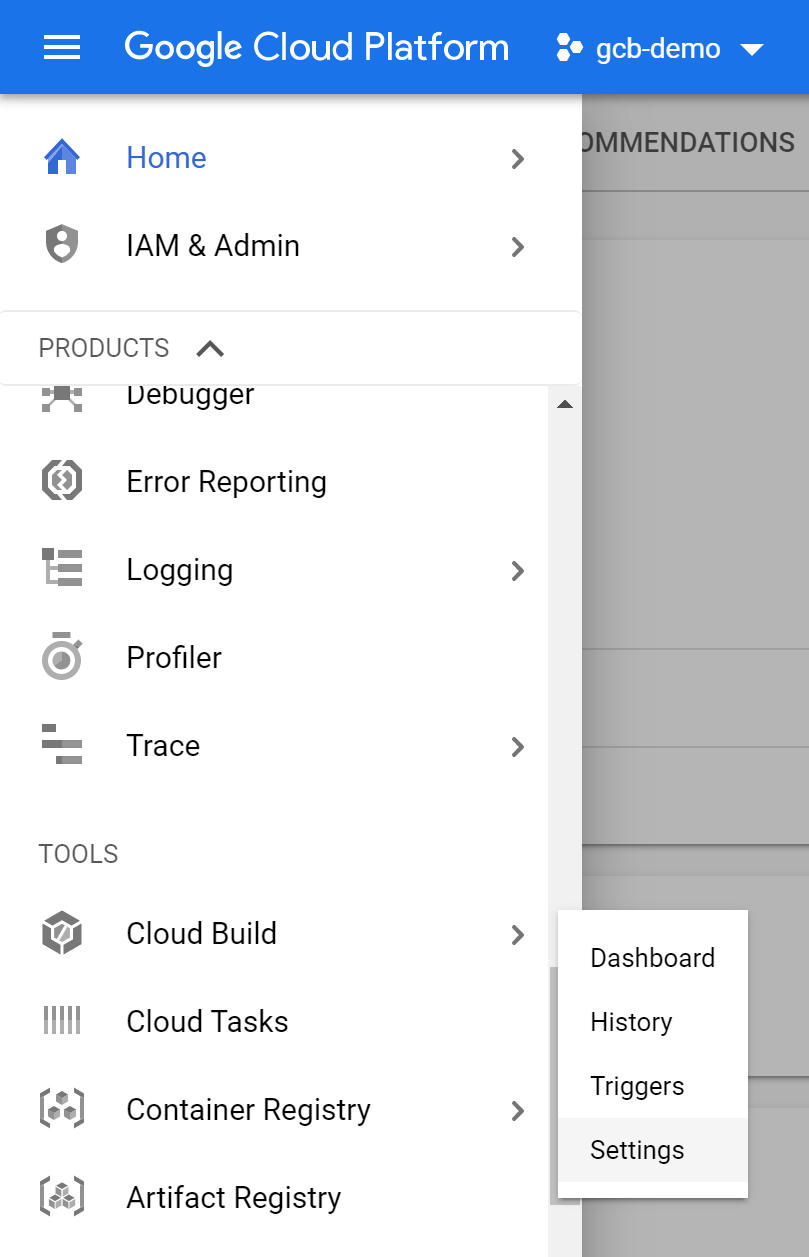
Task: Select Dashboard in Cloud Build submenu
Action: tap(652, 958)
